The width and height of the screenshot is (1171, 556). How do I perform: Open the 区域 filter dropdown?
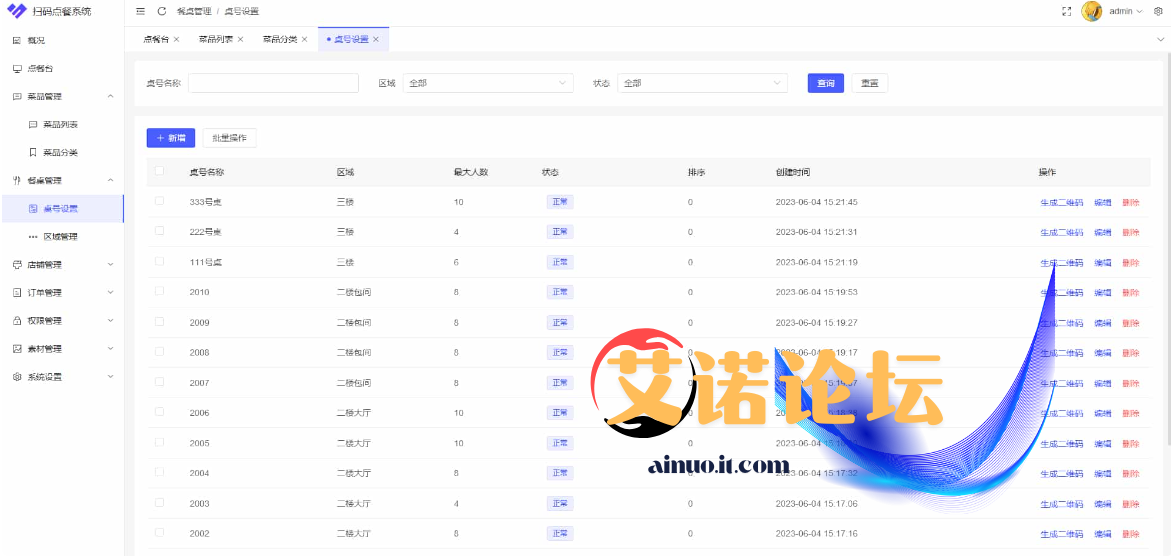pyautogui.click(x=488, y=83)
